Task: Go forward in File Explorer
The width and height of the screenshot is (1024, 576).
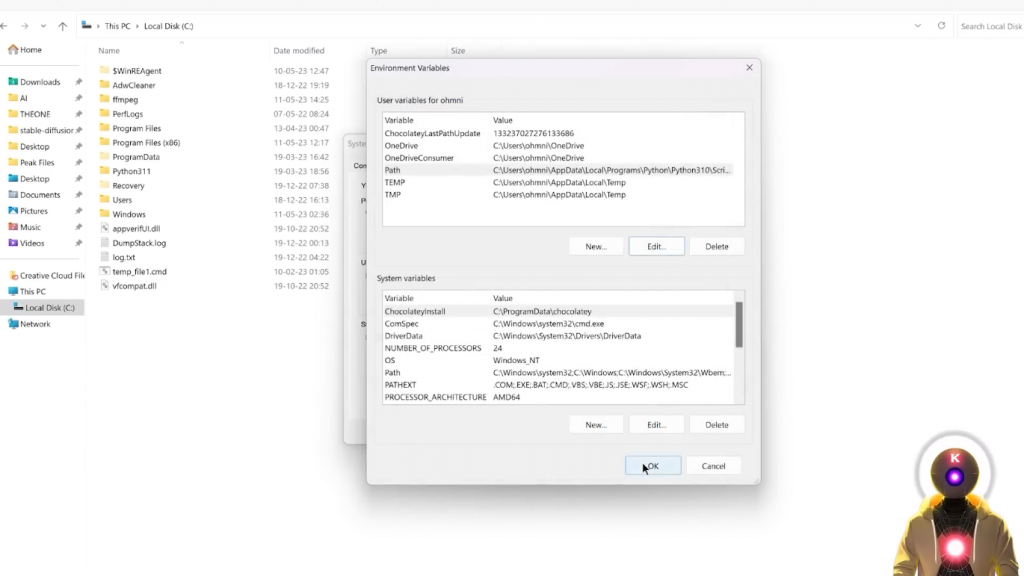Action: pyautogui.click(x=24, y=26)
